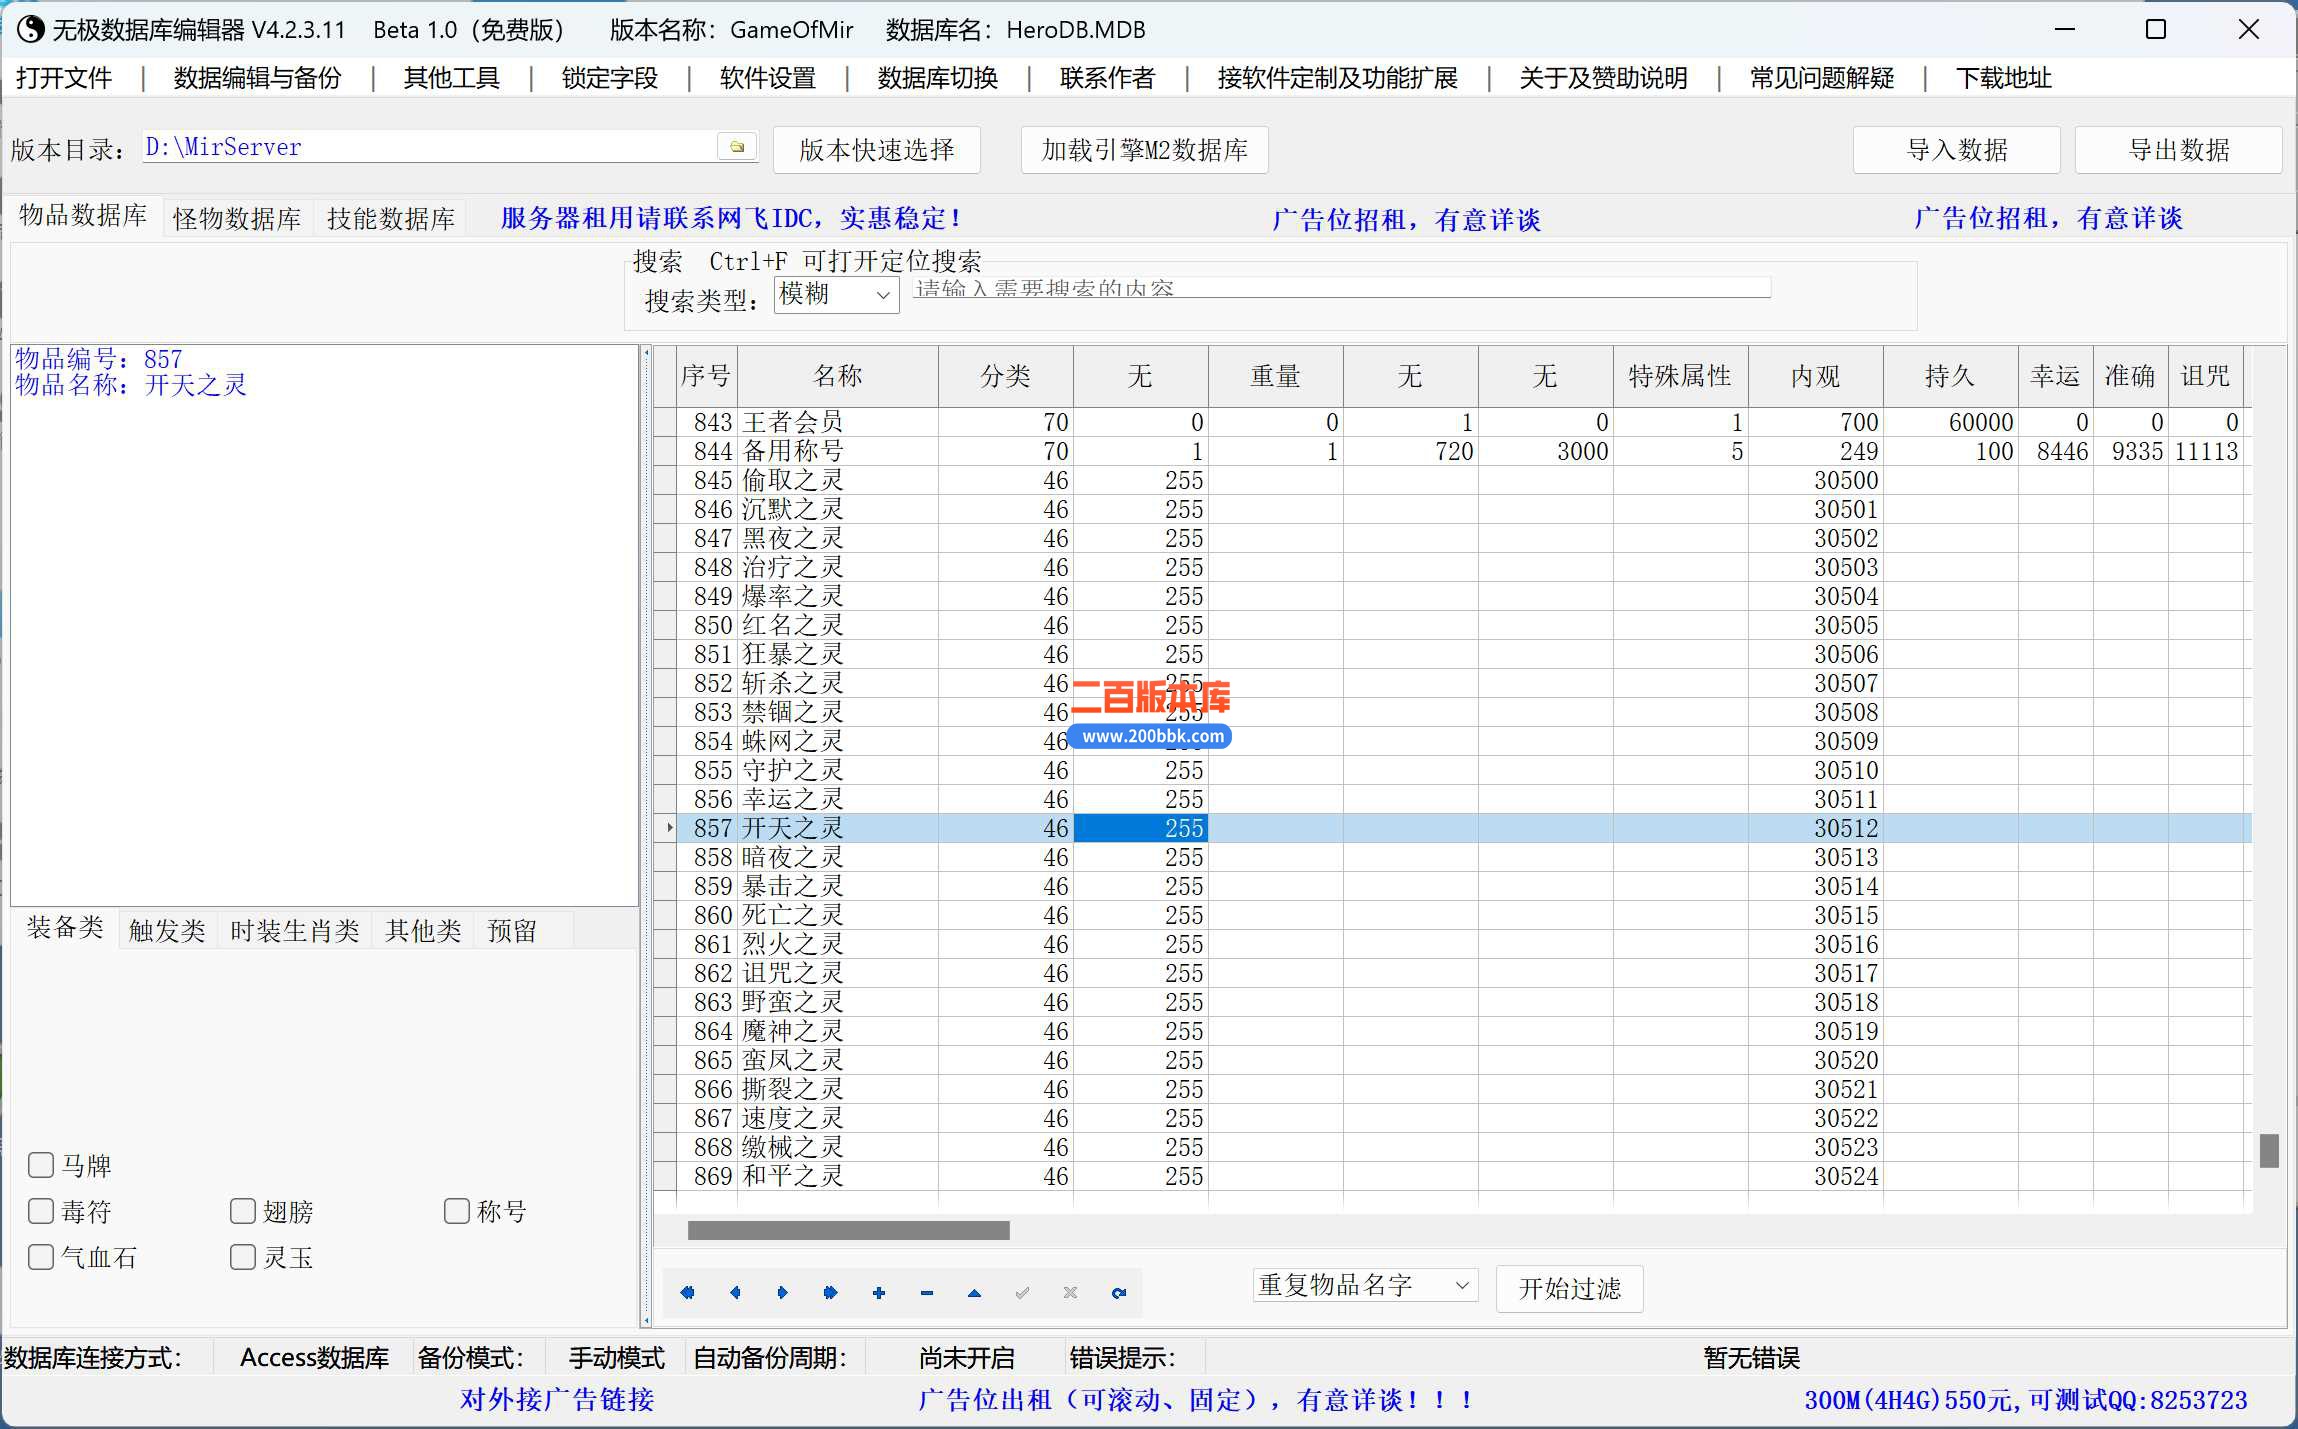Viewport: 2298px width, 1429px height.
Task: Browse folder icon beside version directory
Action: point(737,147)
